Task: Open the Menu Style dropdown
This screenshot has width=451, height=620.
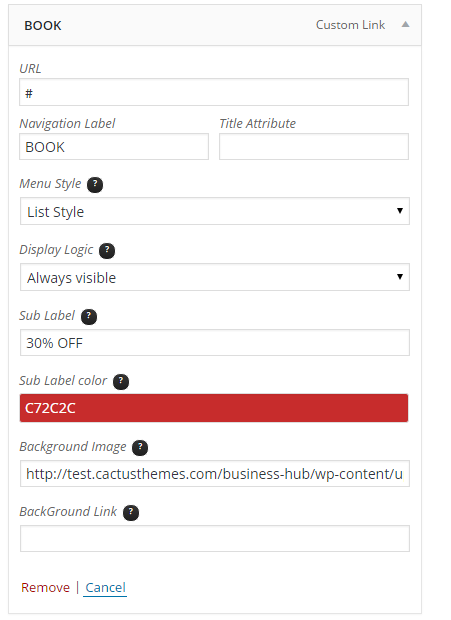Action: (215, 211)
